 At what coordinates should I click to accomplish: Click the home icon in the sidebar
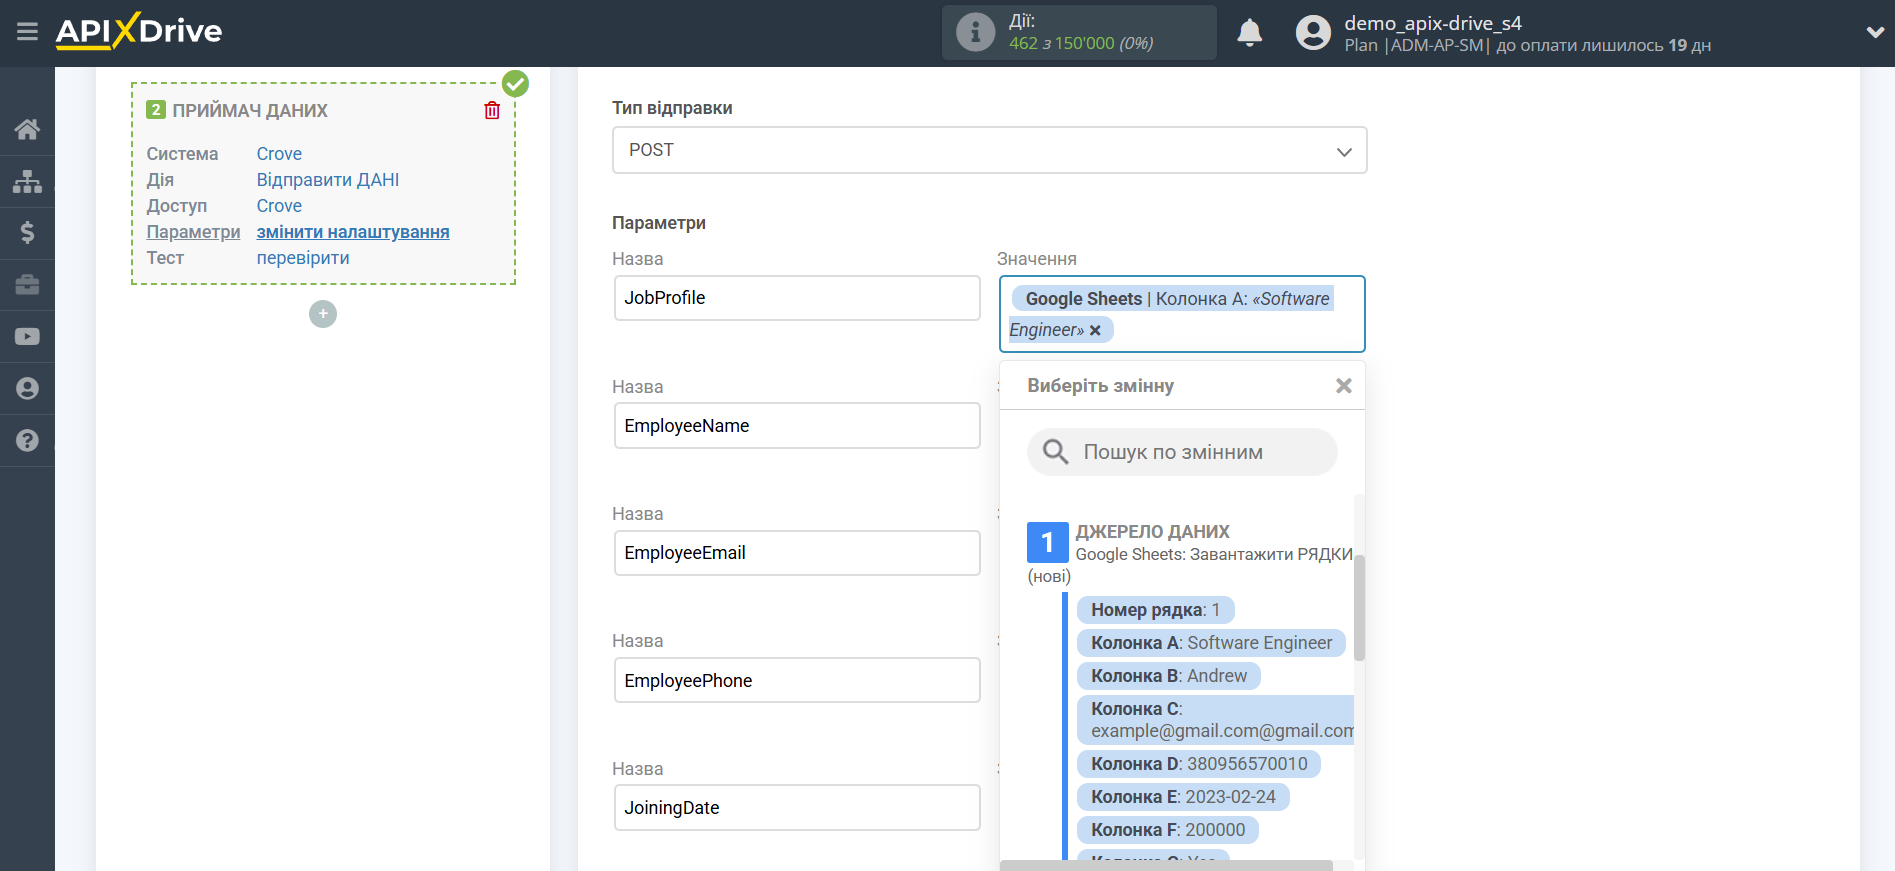[27, 129]
